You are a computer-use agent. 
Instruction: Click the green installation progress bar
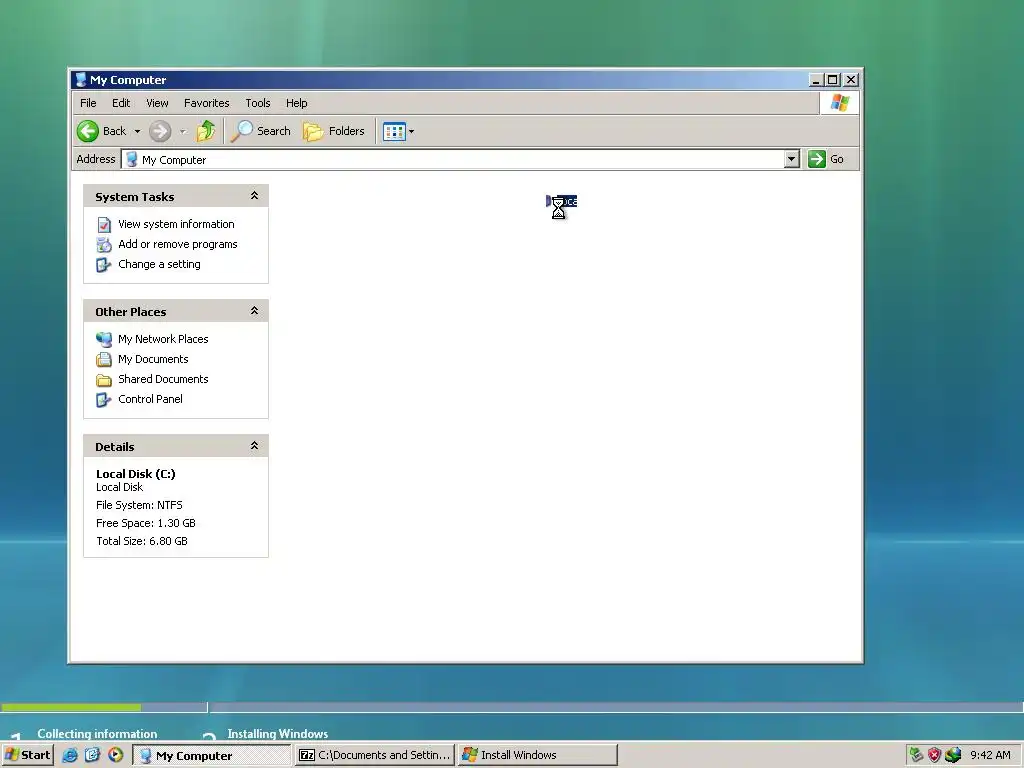pos(71,707)
